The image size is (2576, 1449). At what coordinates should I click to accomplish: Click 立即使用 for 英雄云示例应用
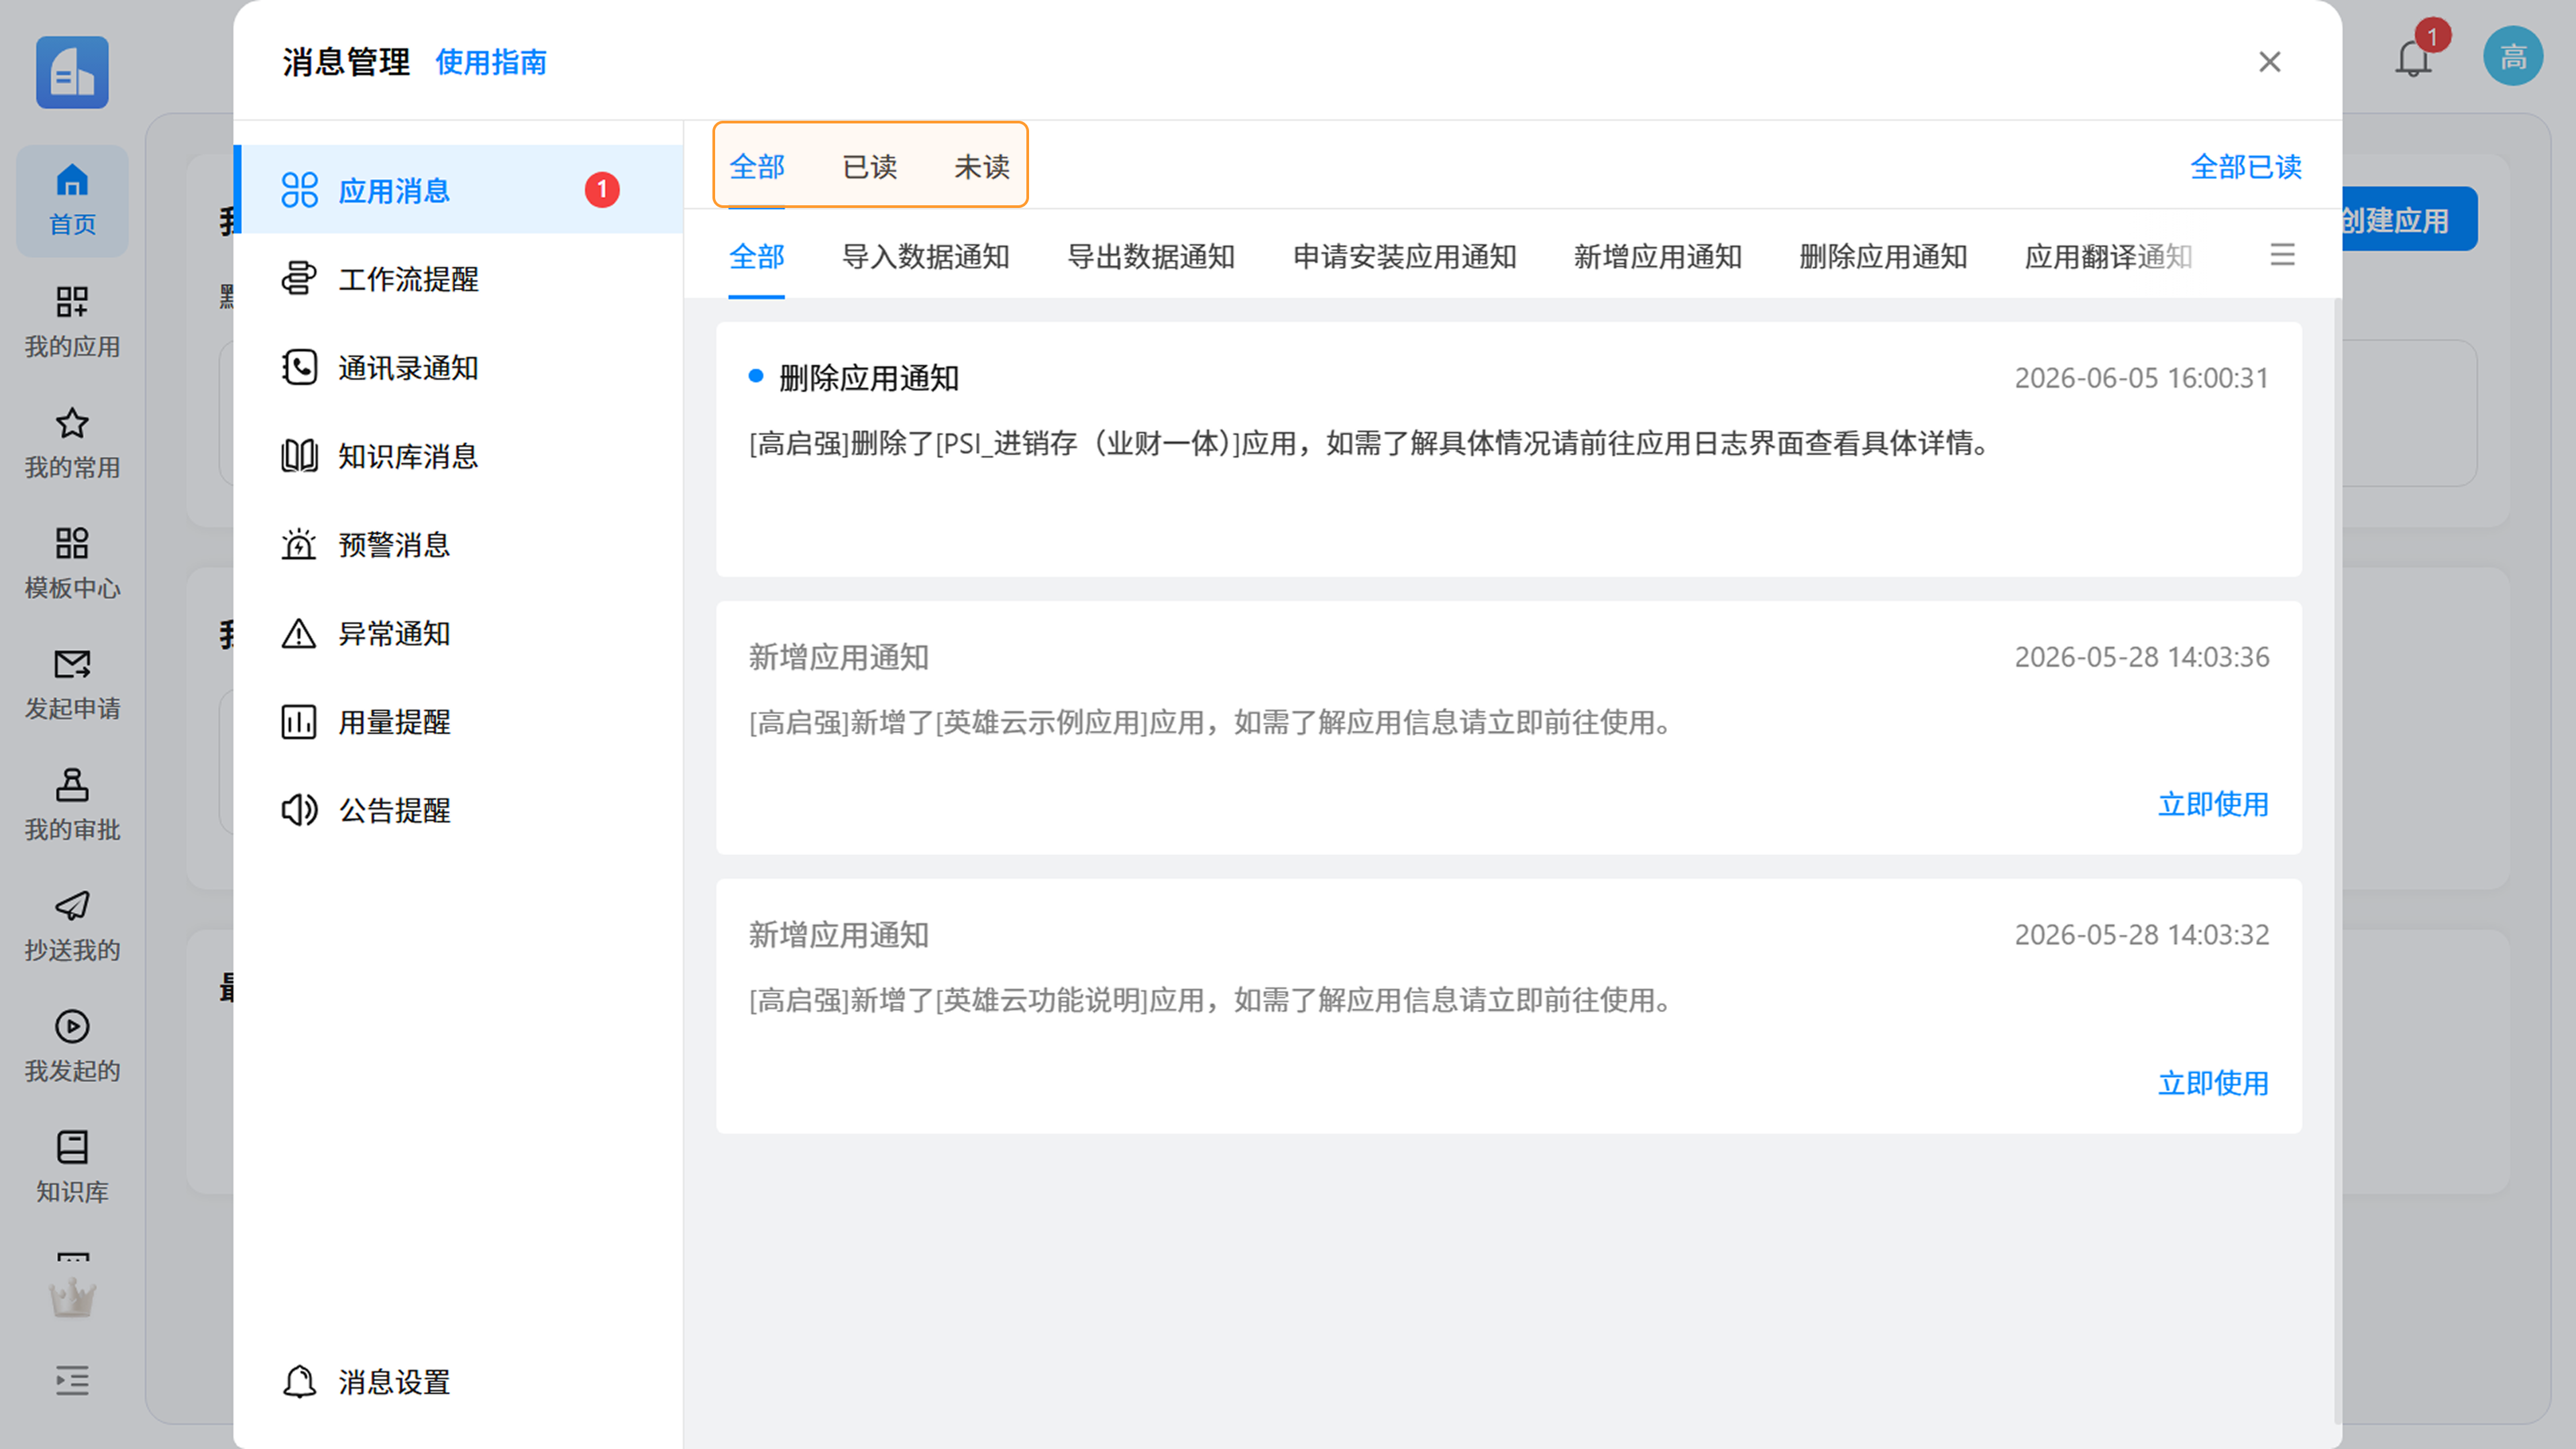(x=2213, y=804)
